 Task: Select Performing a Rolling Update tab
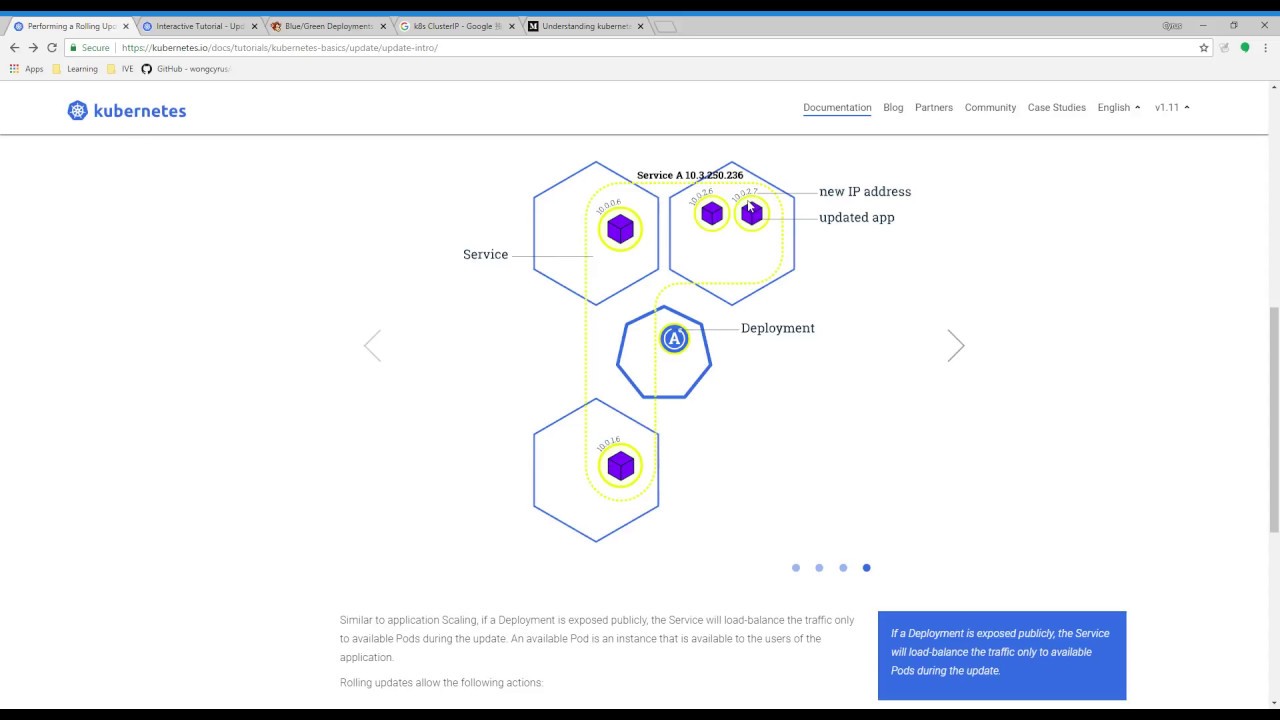point(70,27)
